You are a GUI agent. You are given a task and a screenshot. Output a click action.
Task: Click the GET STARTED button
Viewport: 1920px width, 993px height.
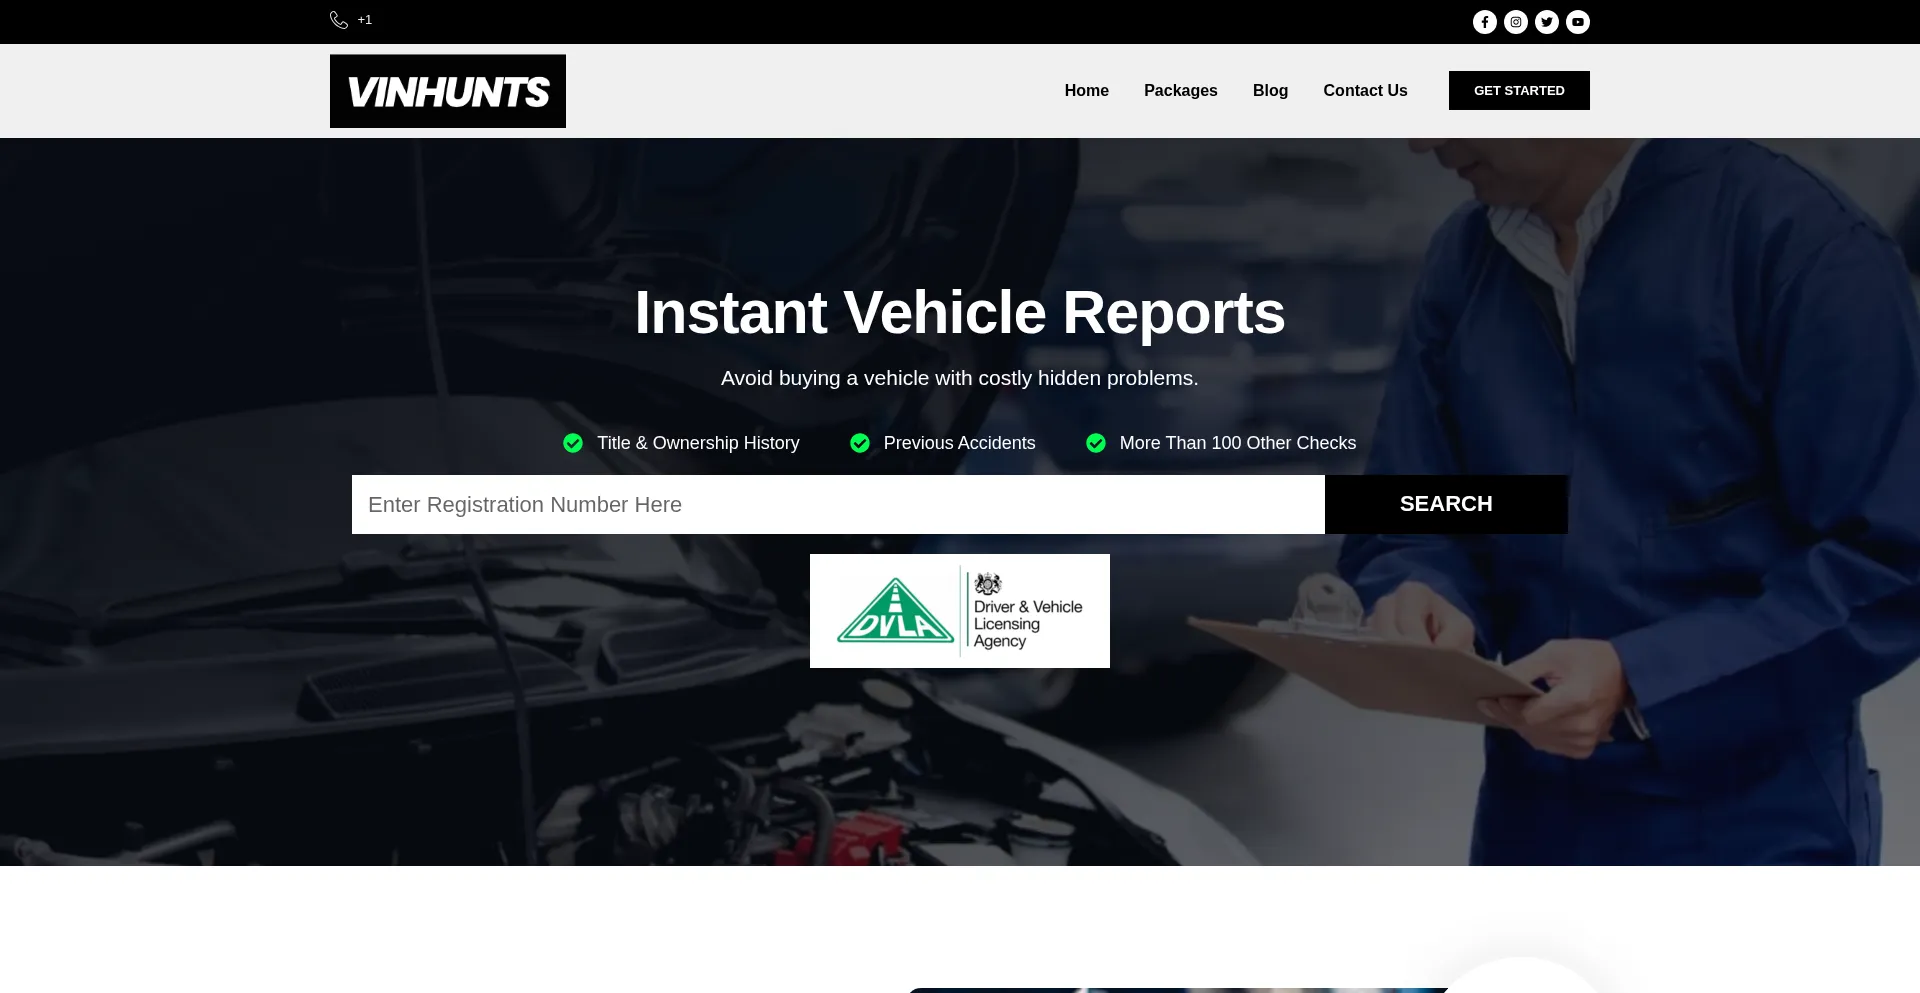(x=1518, y=90)
